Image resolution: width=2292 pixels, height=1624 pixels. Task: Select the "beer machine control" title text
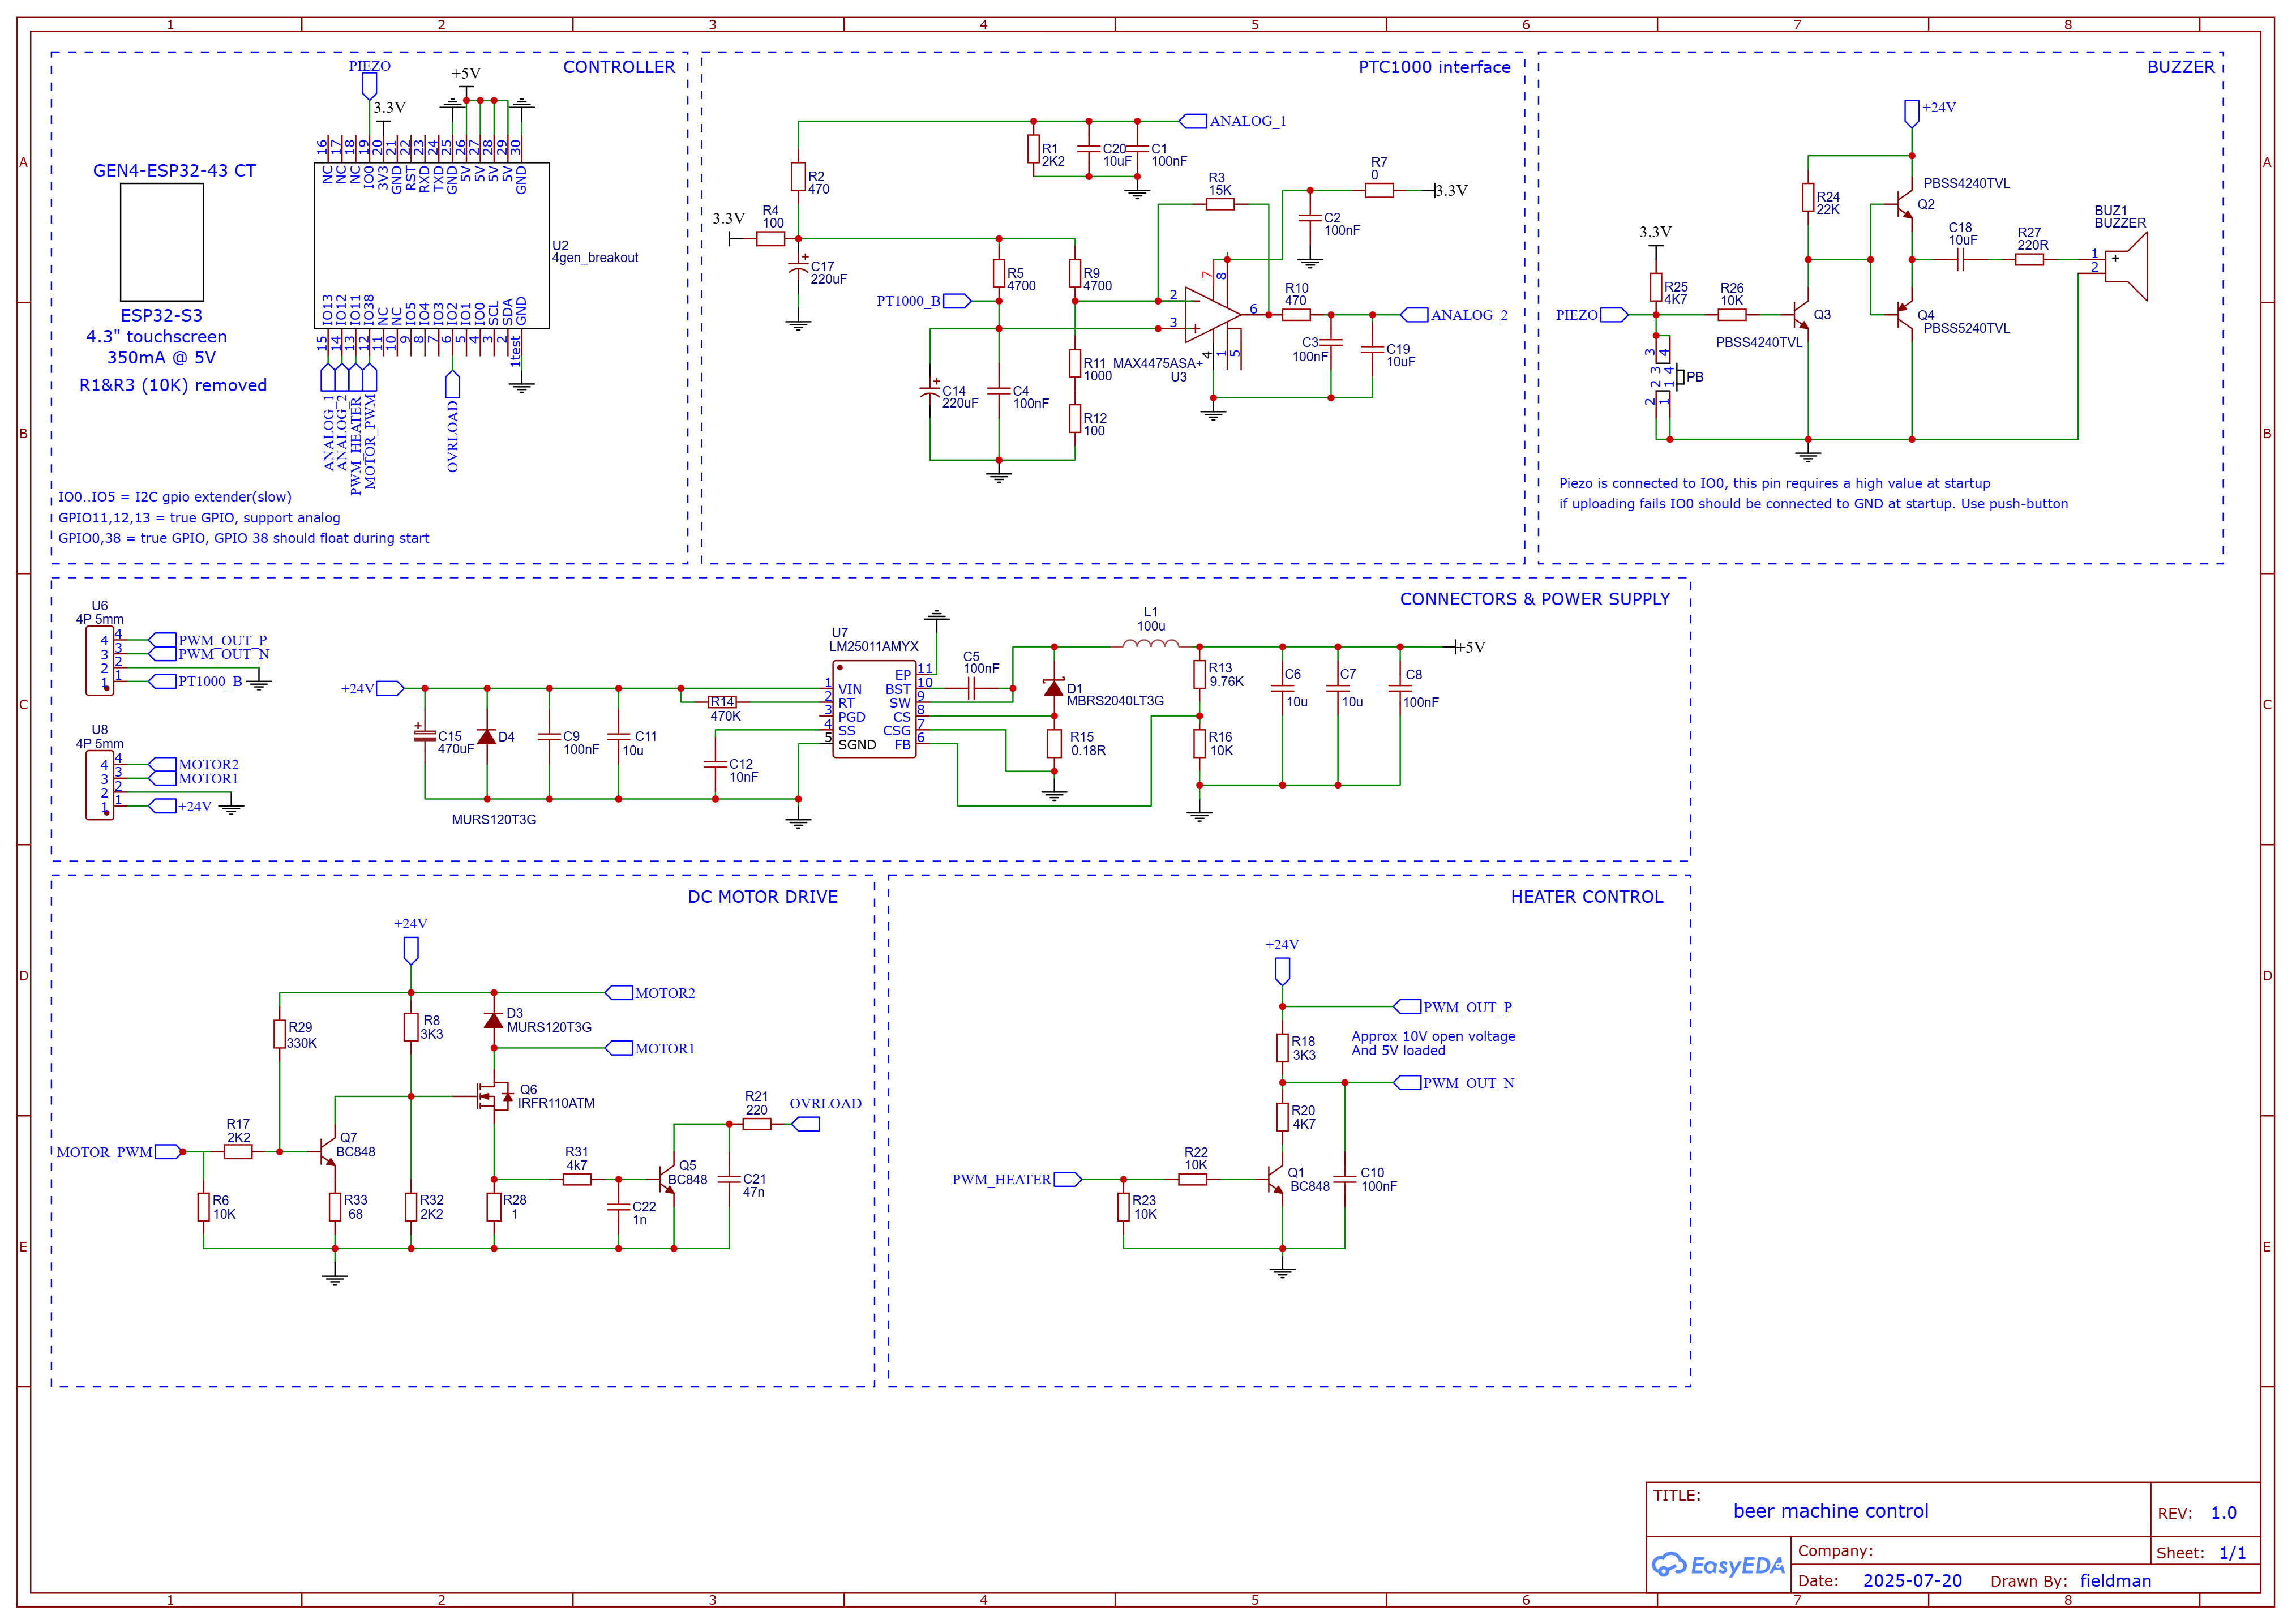[1830, 1511]
